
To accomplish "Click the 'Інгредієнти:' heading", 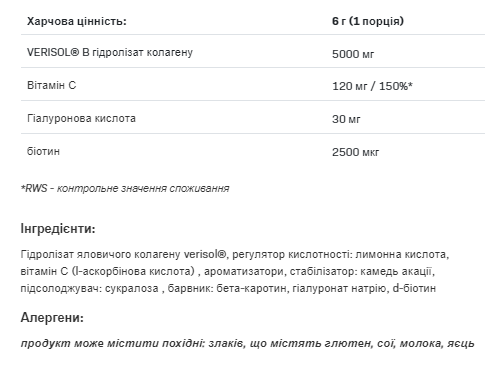I will point(58,229).
